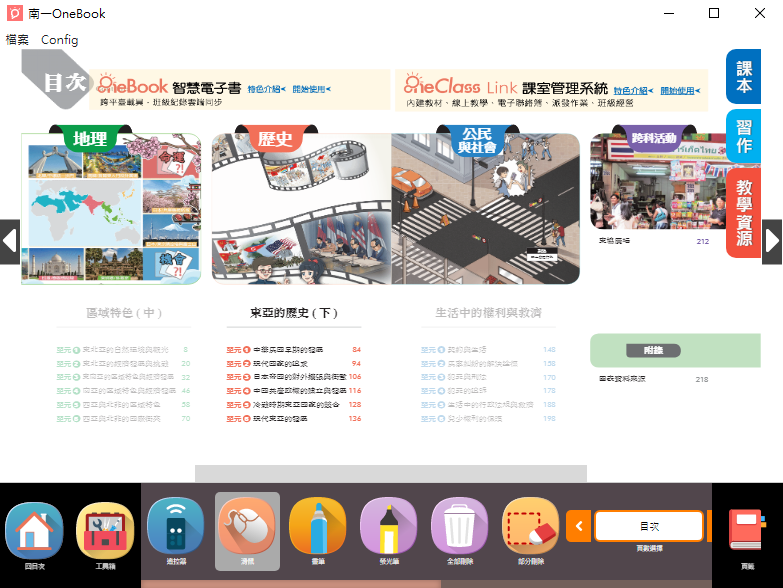This screenshot has width=783, height=588.
Task: Click the 全部刪除 trash can icon
Action: coord(459,527)
